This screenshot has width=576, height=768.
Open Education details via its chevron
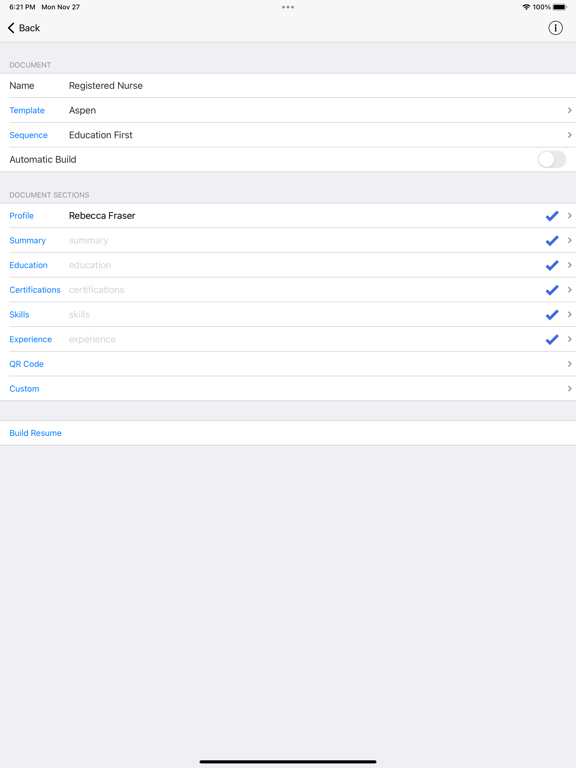point(569,265)
